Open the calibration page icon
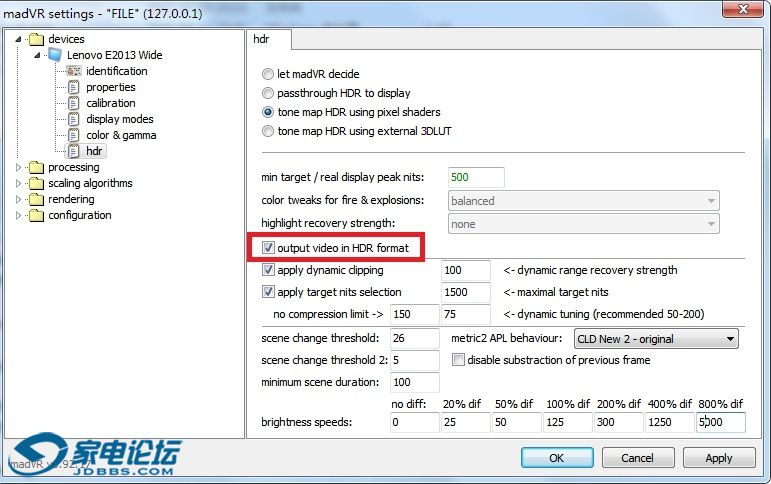This screenshot has width=771, height=484. pyautogui.click(x=73, y=103)
